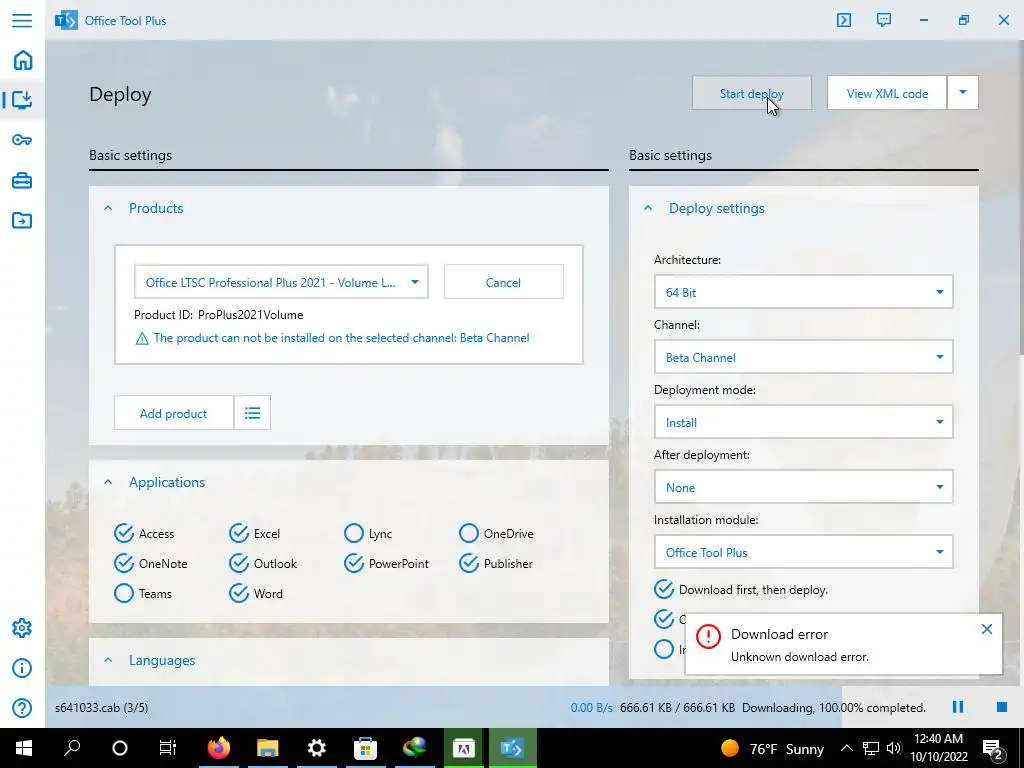Image resolution: width=1024 pixels, height=768 pixels.
Task: Click the red Download error alert icon
Action: coord(708,636)
